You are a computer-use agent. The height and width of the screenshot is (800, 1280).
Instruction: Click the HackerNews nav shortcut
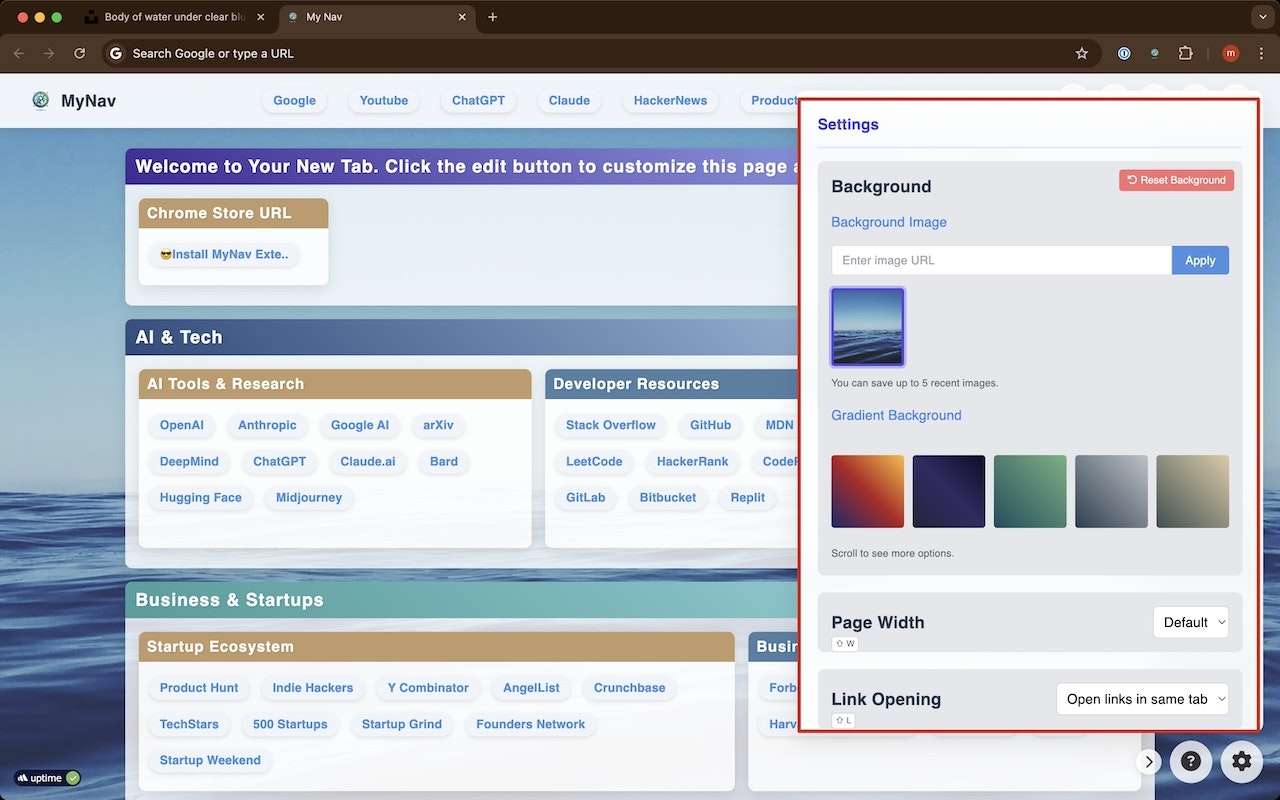click(670, 100)
